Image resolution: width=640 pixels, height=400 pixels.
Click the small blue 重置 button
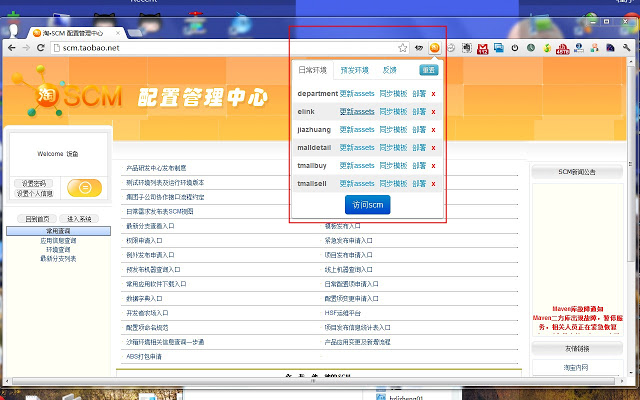(x=429, y=70)
